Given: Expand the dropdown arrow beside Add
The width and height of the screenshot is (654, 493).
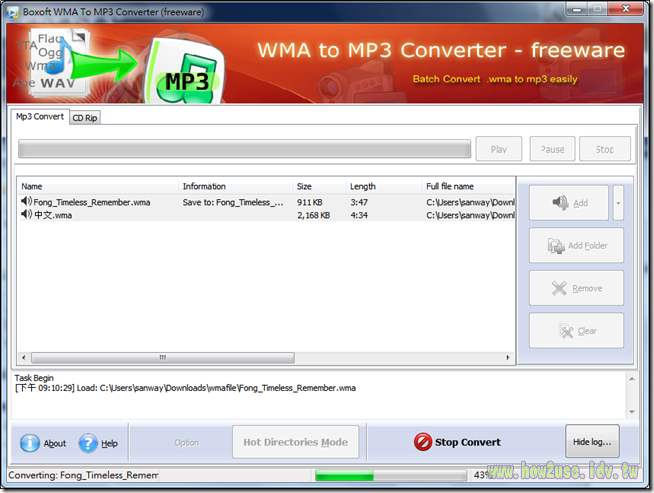Looking at the screenshot, I should [619, 203].
